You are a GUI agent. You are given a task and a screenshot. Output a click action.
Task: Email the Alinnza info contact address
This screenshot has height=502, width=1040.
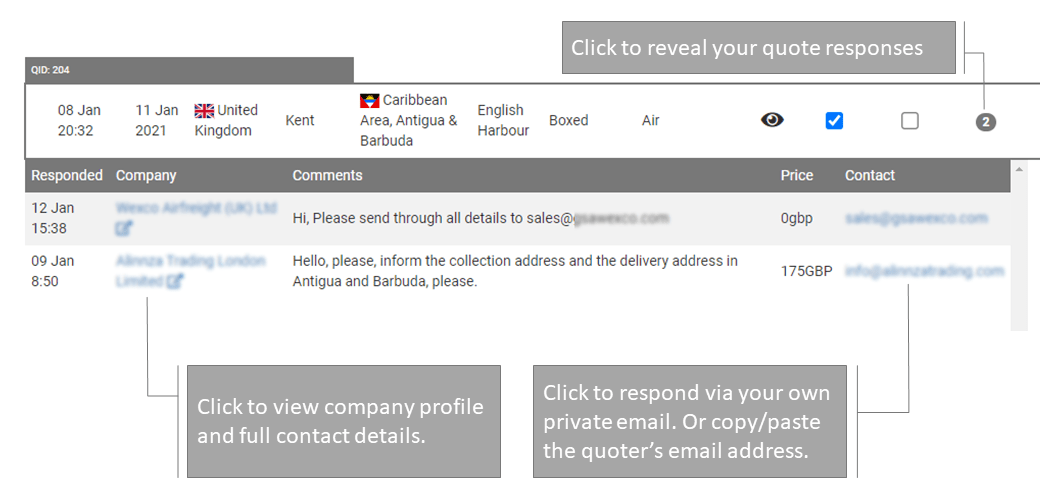[924, 270]
